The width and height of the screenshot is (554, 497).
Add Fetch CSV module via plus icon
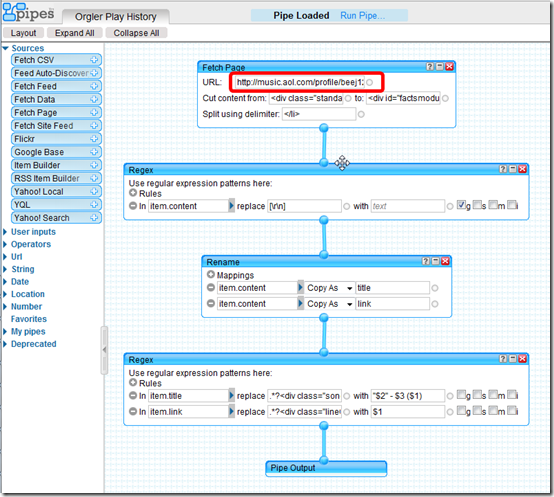click(x=94, y=60)
